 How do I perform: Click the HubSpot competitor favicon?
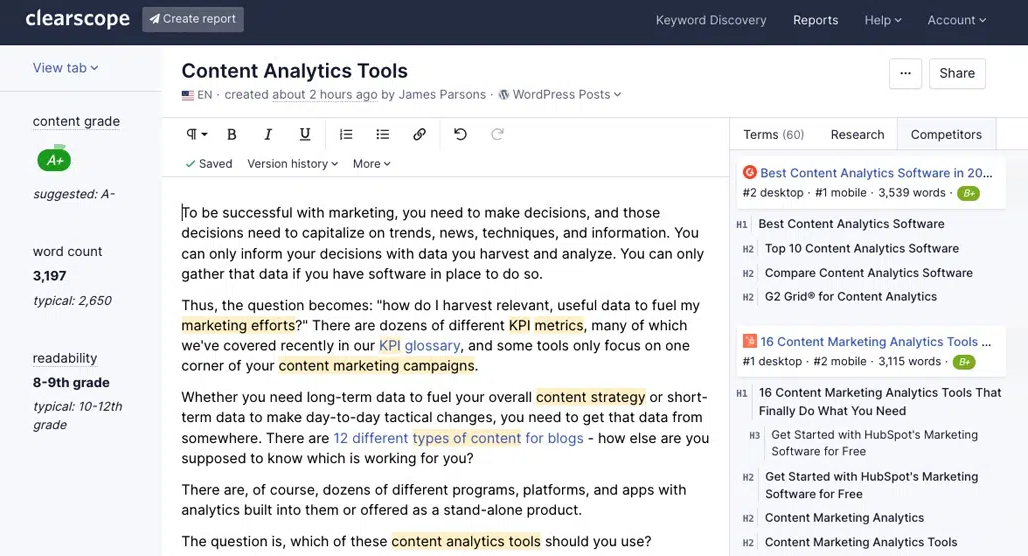click(749, 341)
